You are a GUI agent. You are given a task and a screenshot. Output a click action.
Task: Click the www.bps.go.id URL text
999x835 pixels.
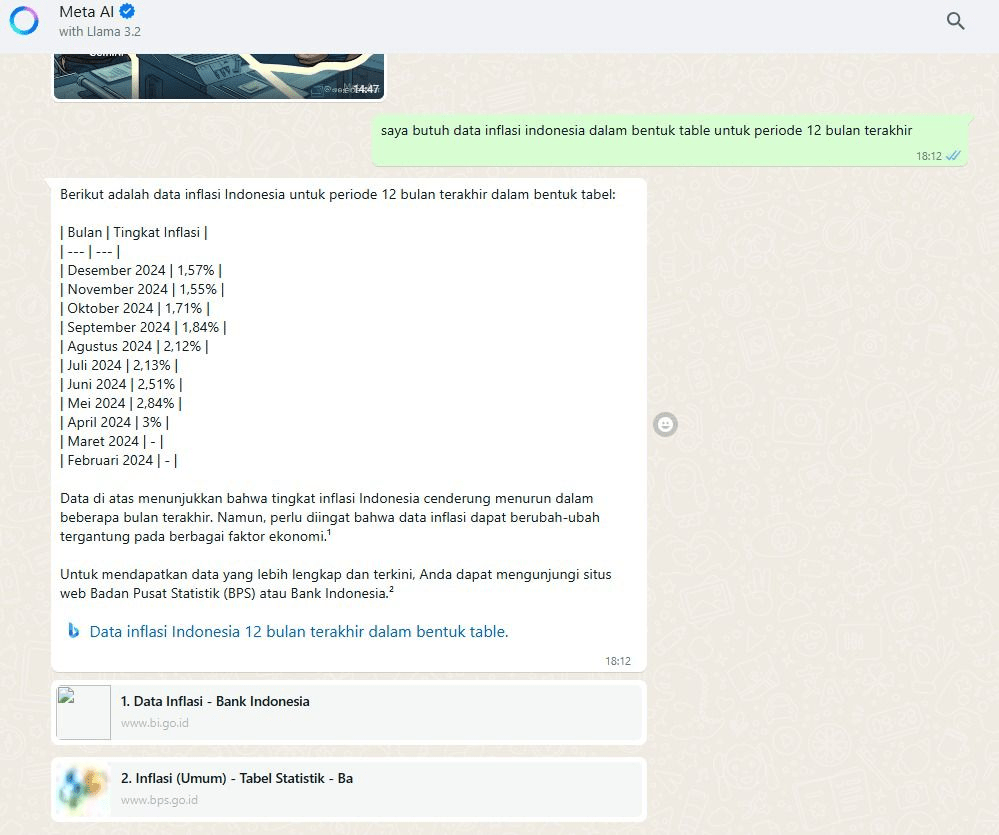pos(159,800)
